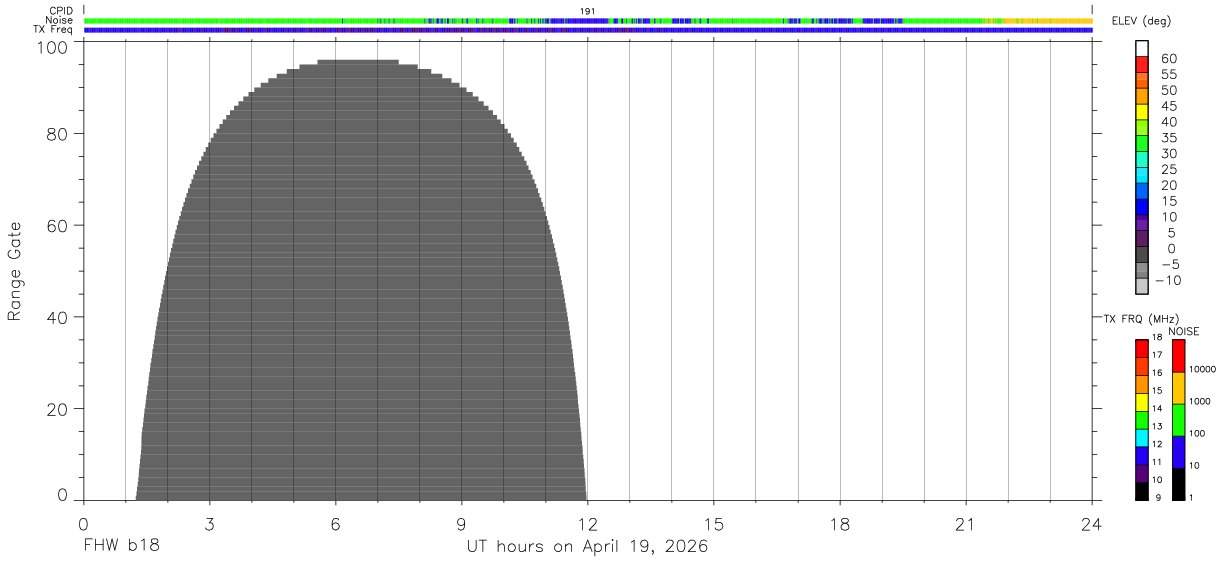Click the 'Range Gate' y-axis label
Screen dimensions: 1228x567
pyautogui.click(x=15, y=270)
